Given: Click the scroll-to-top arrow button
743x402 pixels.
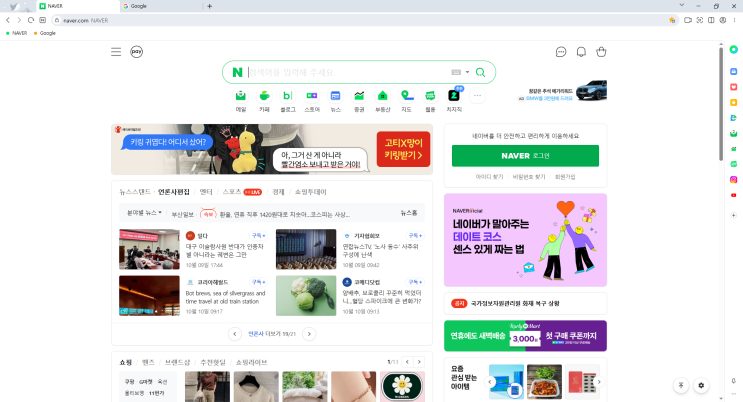Looking at the screenshot, I should coord(681,385).
